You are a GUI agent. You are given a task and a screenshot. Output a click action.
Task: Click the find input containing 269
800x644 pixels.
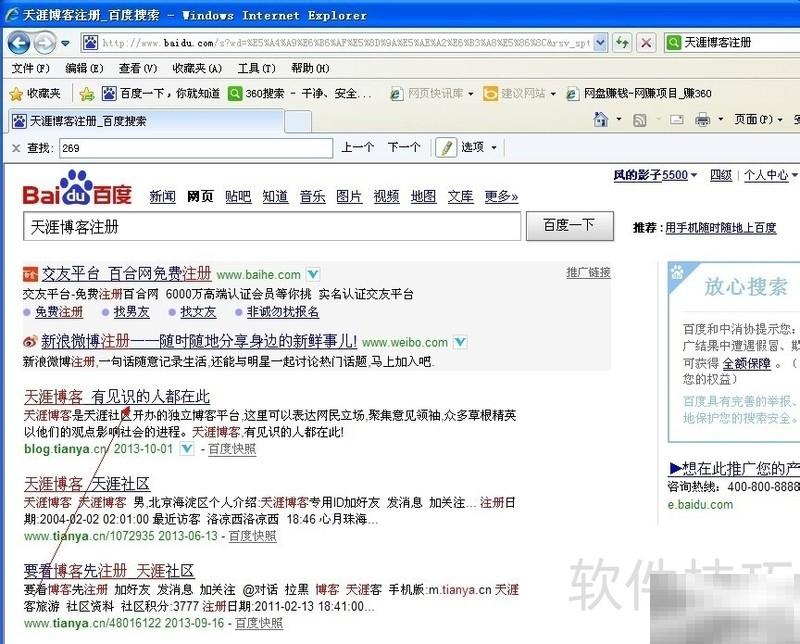tap(196, 148)
